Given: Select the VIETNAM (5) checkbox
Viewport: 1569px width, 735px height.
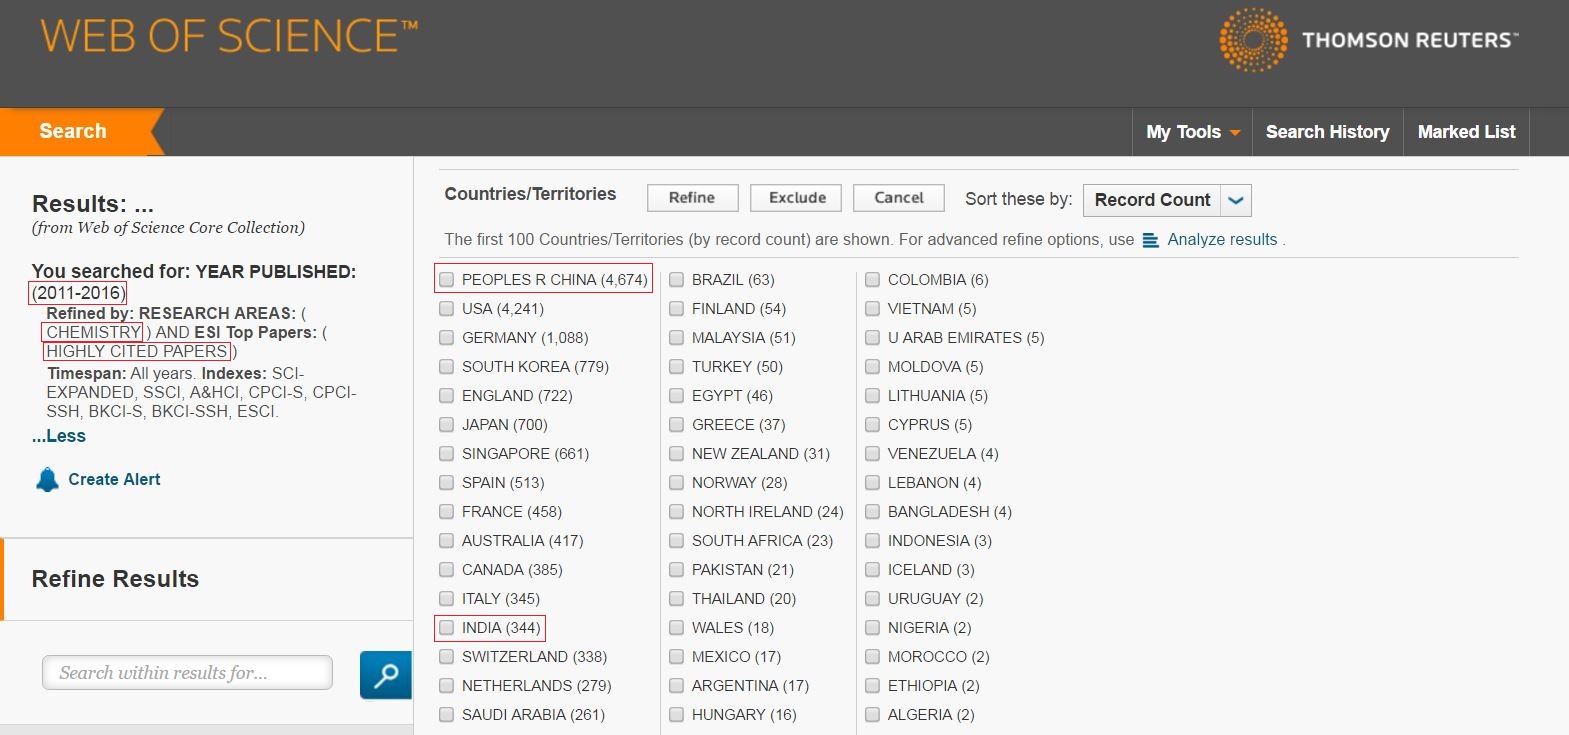Looking at the screenshot, I should click(873, 309).
